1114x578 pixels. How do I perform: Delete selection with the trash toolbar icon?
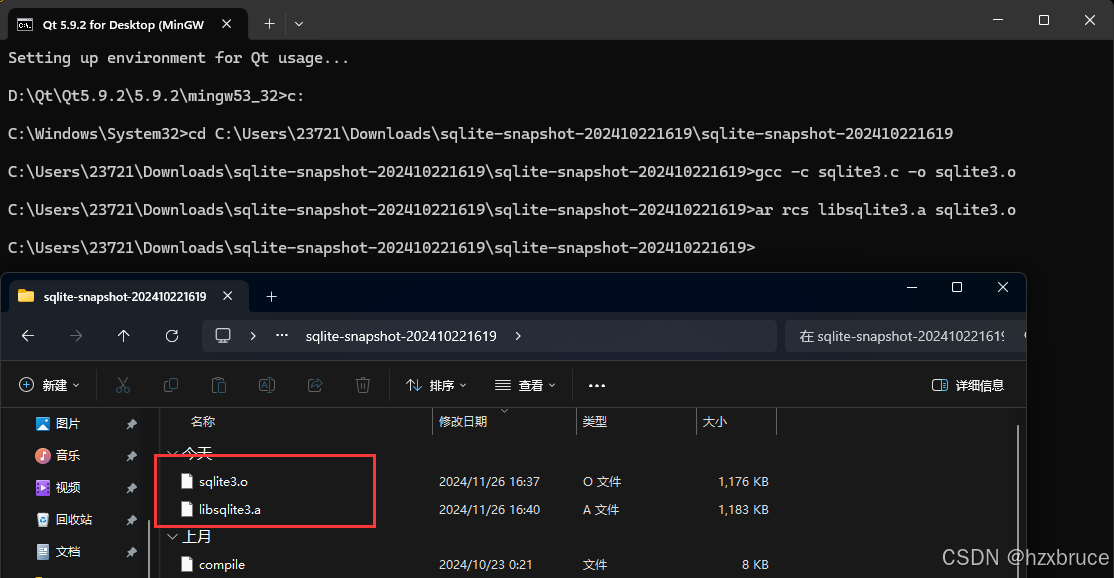(x=362, y=385)
